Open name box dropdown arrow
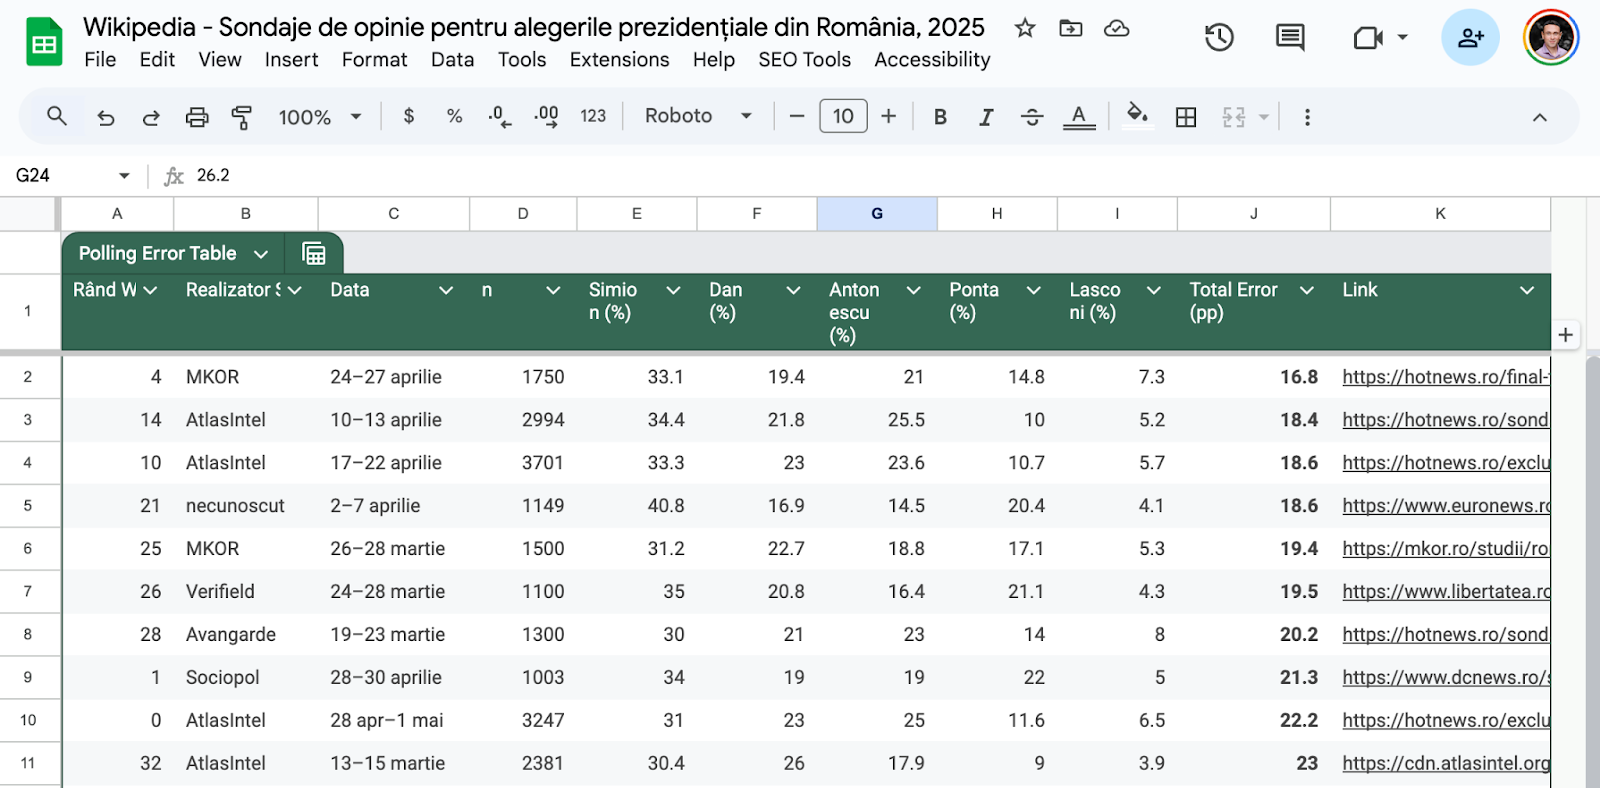Viewport: 1600px width, 788px height. pos(124,175)
